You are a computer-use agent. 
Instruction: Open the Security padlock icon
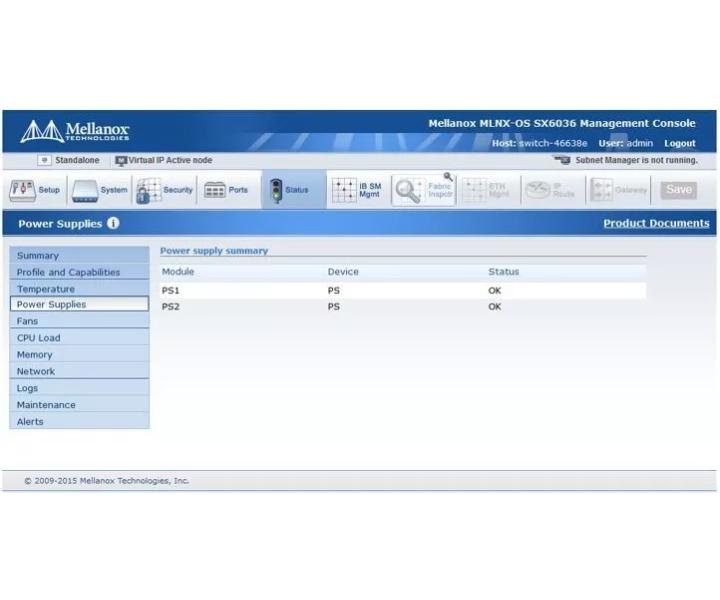[148, 191]
